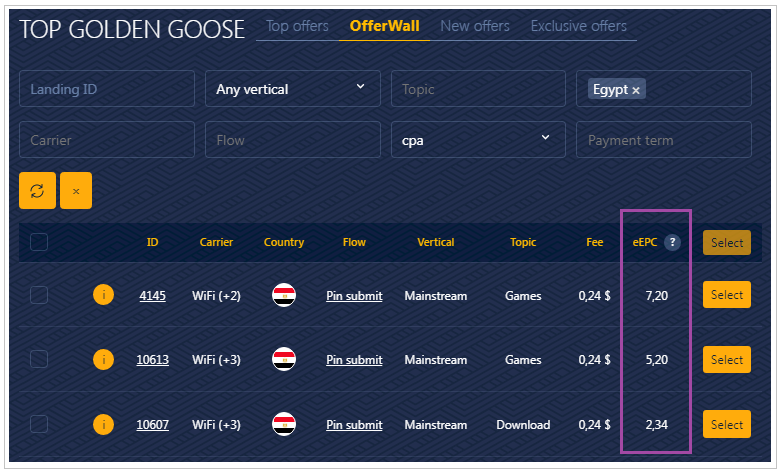Click Games topic in offer 4145 row
Image resolution: width=783 pixels, height=475 pixels.
(523, 296)
